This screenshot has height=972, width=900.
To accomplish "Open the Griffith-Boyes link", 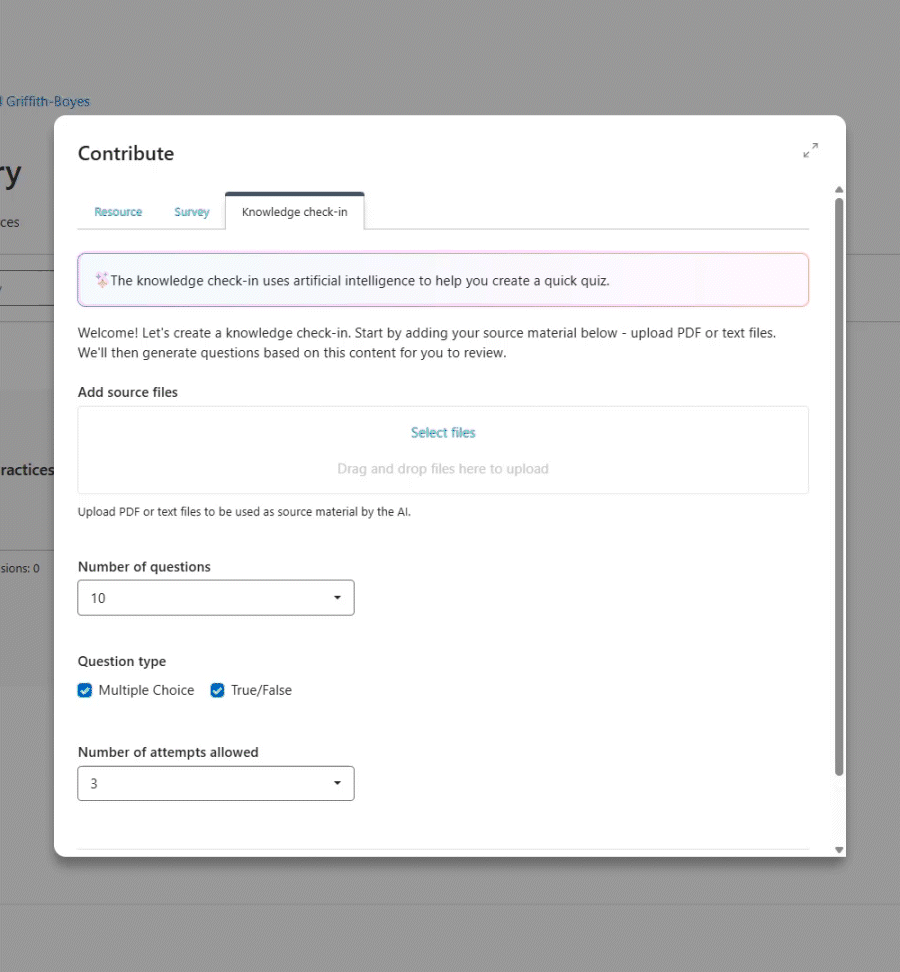I will (45, 101).
